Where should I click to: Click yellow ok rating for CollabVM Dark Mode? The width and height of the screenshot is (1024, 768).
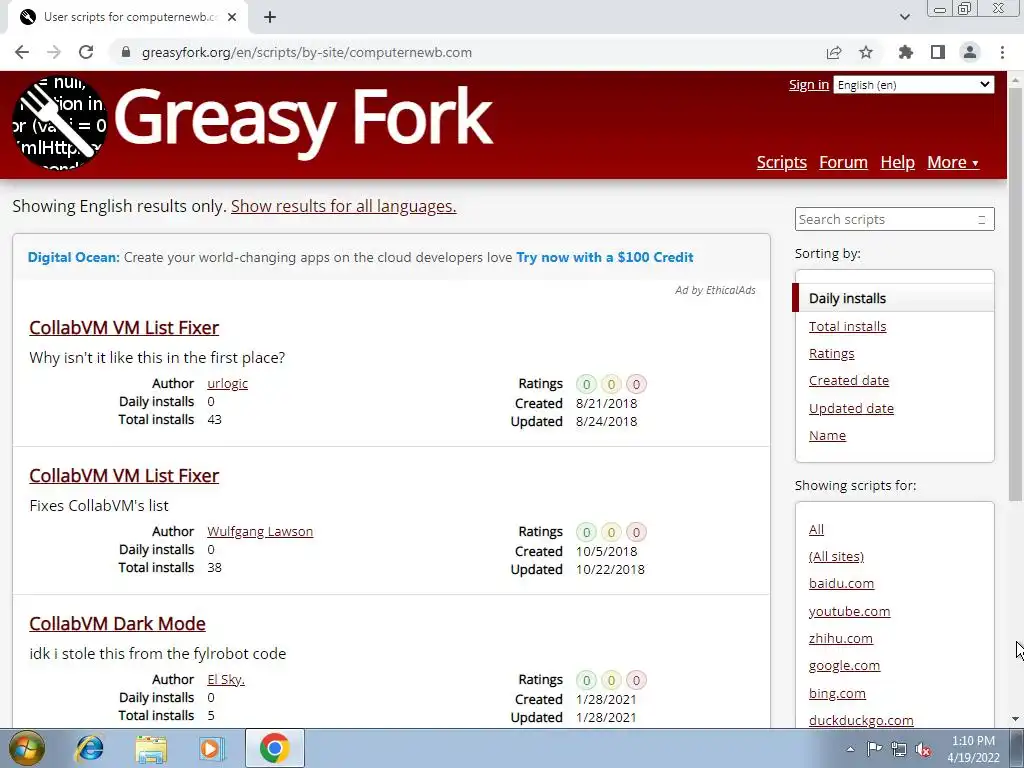click(611, 680)
